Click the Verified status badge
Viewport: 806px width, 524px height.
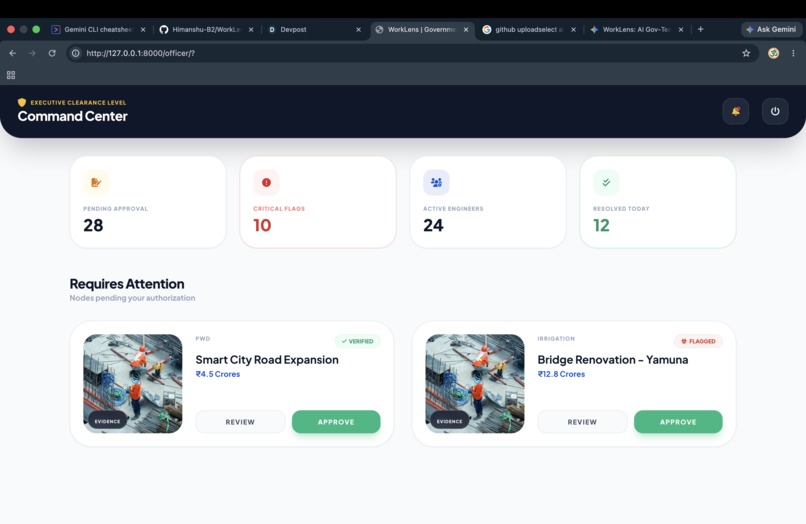tap(358, 341)
